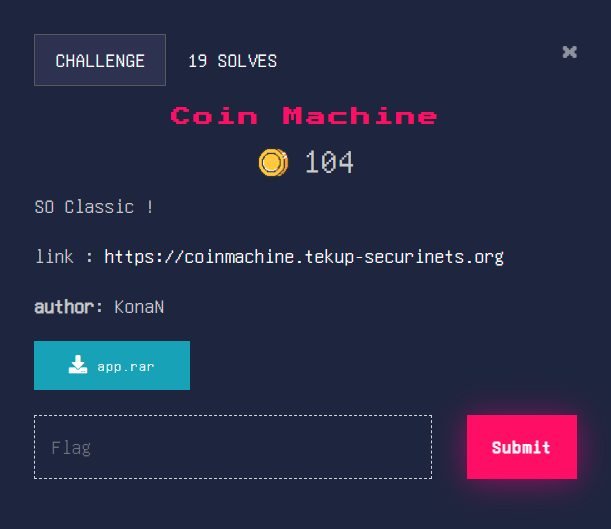Download the app.rar file
Image resolution: width=611 pixels, height=529 pixels.
coord(112,365)
